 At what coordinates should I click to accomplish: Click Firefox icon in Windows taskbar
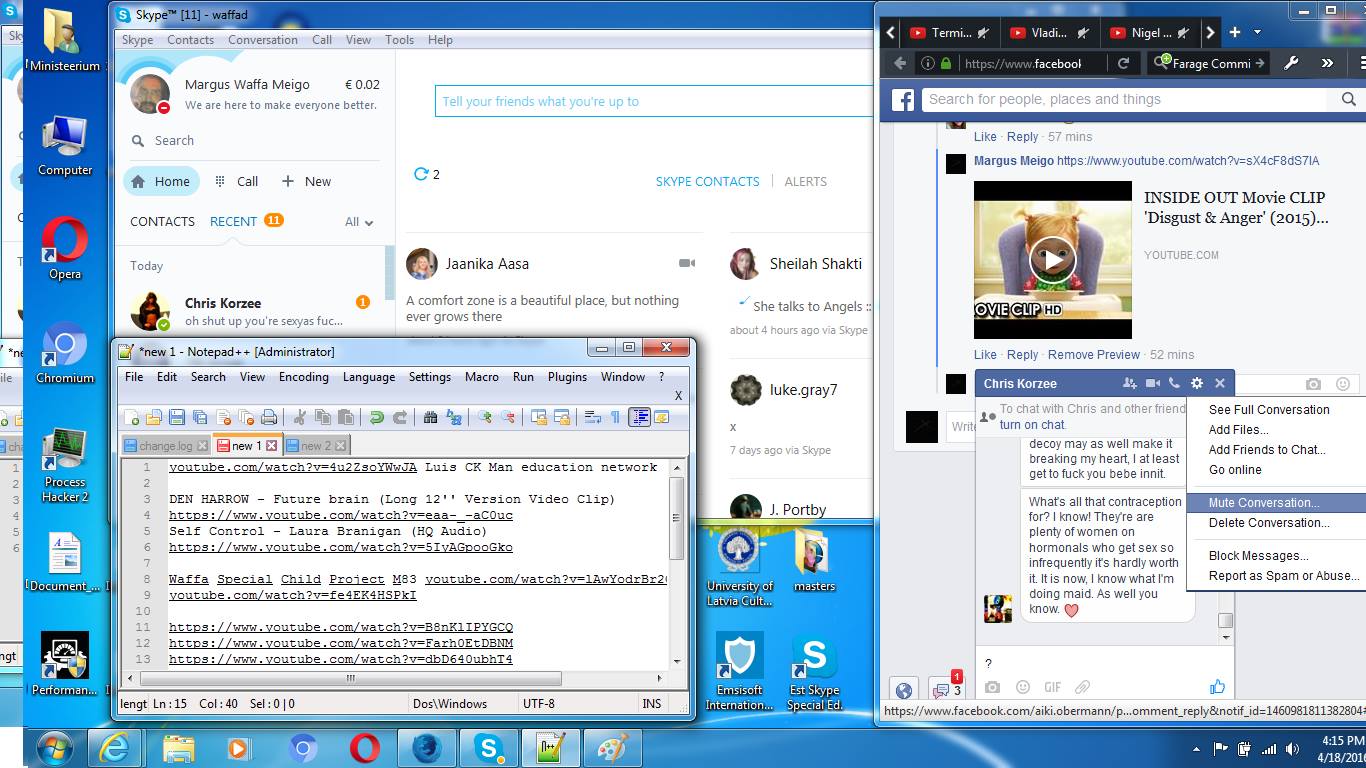pos(426,748)
